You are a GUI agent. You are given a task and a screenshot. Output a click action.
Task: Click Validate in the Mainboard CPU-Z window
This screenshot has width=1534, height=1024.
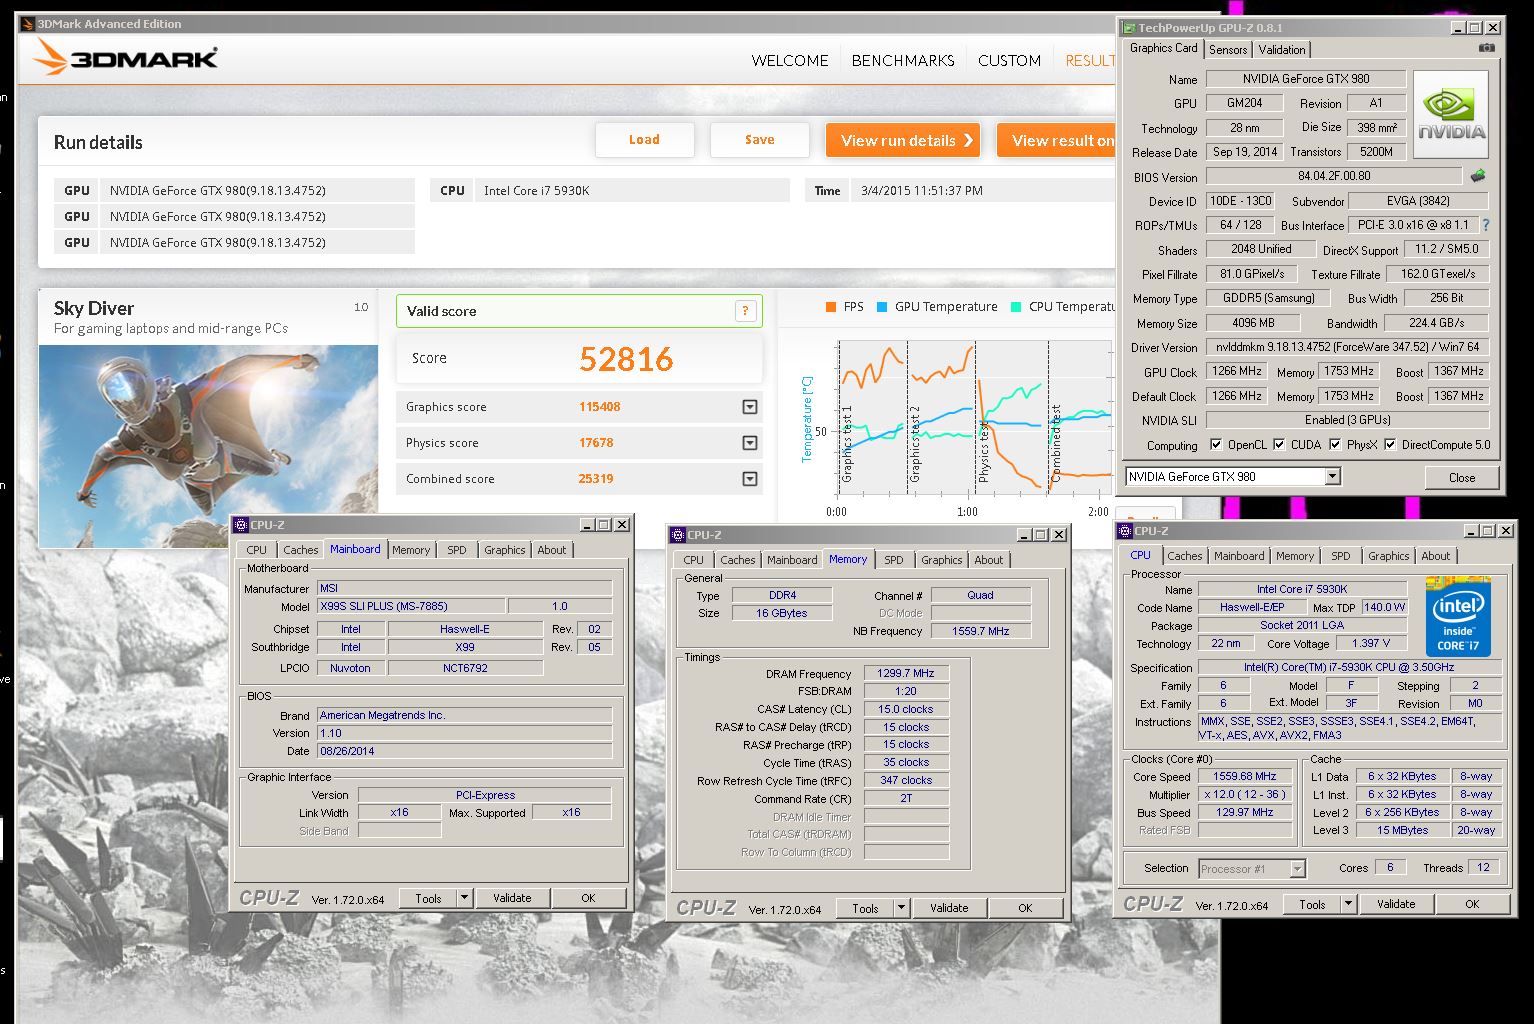(512, 898)
